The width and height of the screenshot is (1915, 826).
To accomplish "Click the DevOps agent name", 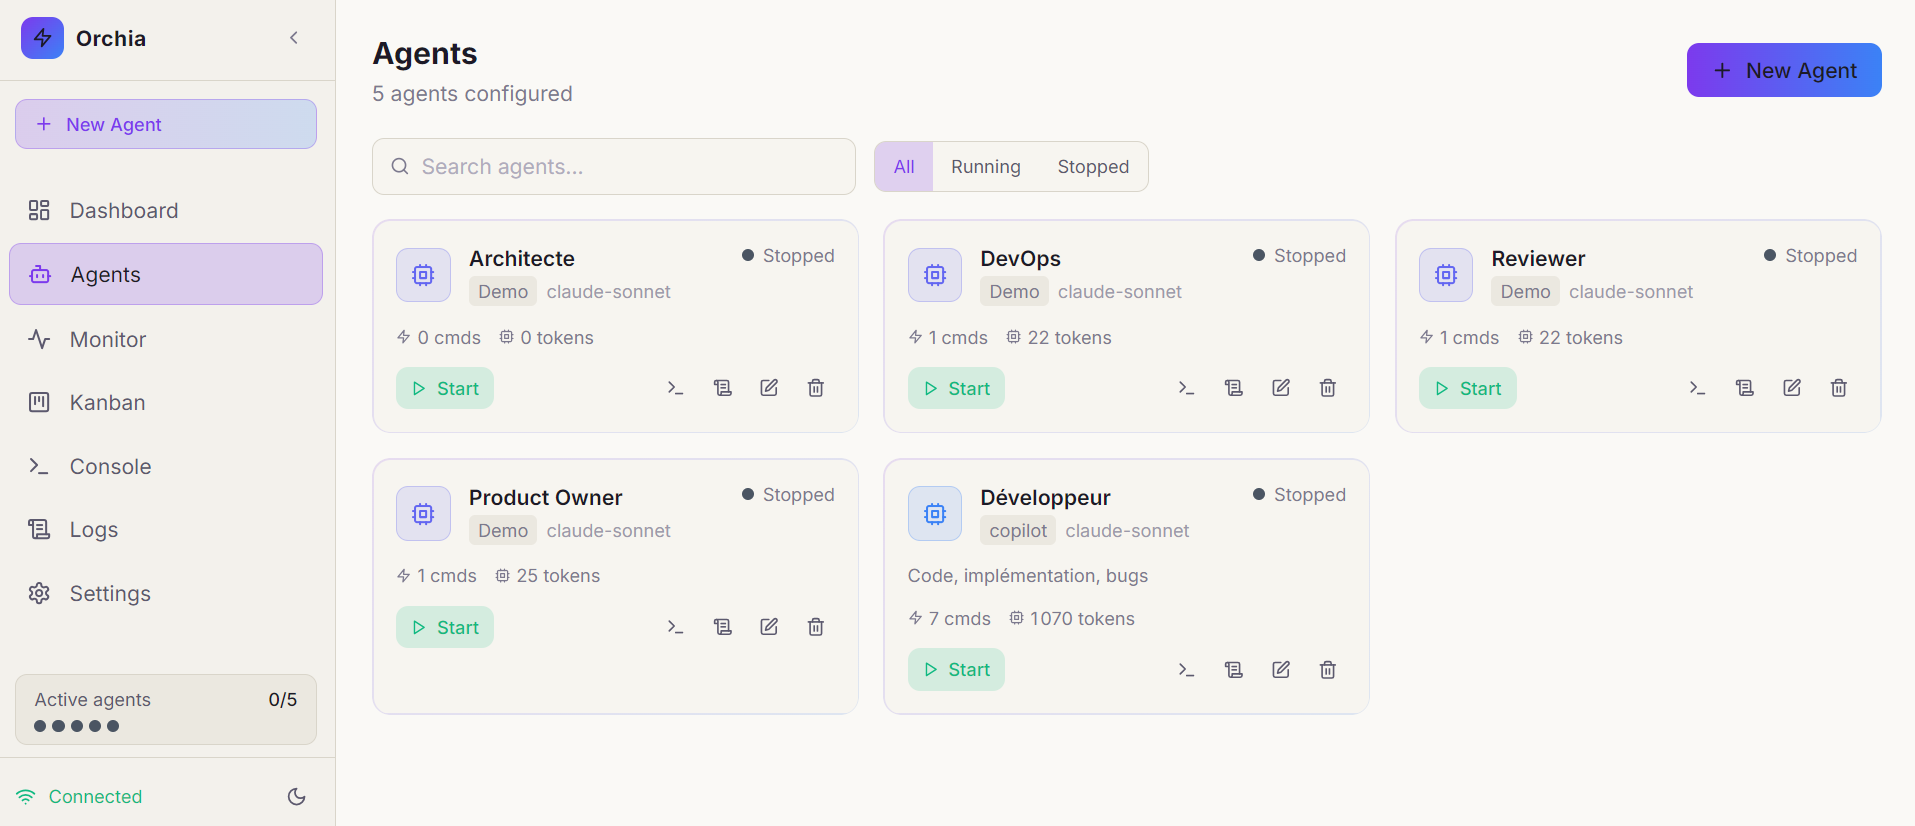I will pyautogui.click(x=1020, y=258).
